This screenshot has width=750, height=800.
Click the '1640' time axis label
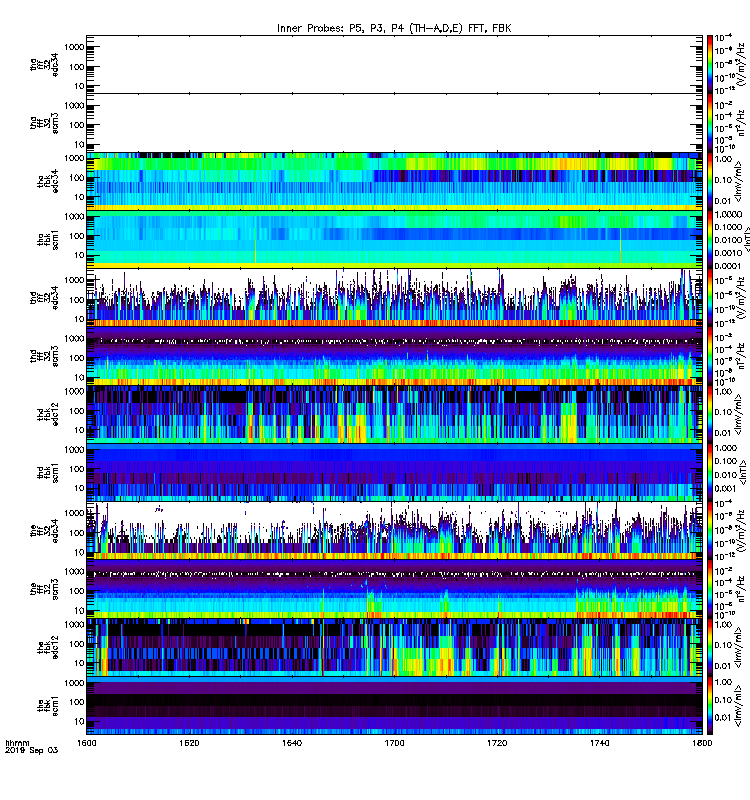tap(292, 743)
